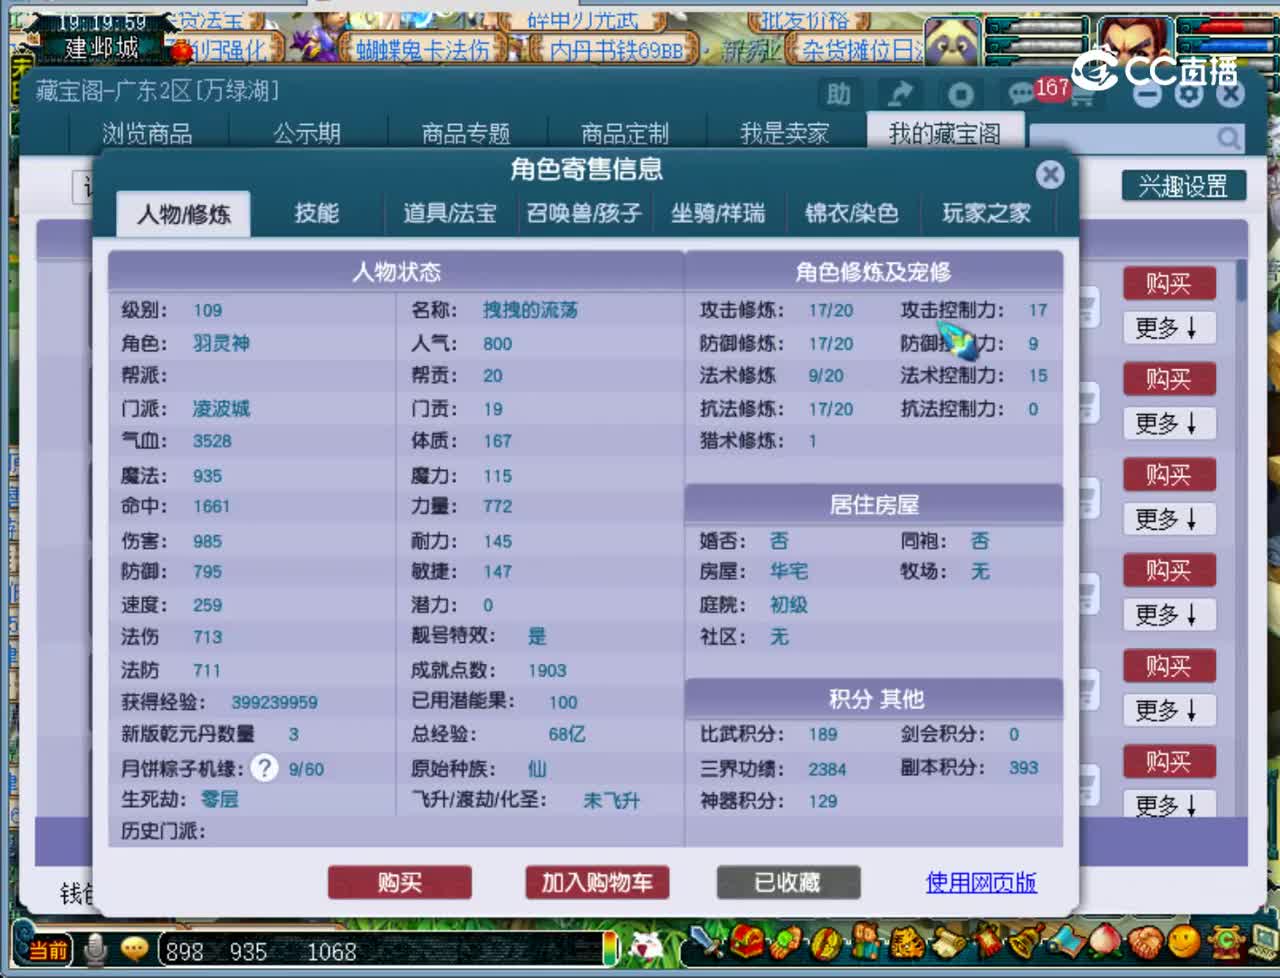Screen dimensions: 1280x978
Task: Click the white pet face icon
Action: coord(646,946)
